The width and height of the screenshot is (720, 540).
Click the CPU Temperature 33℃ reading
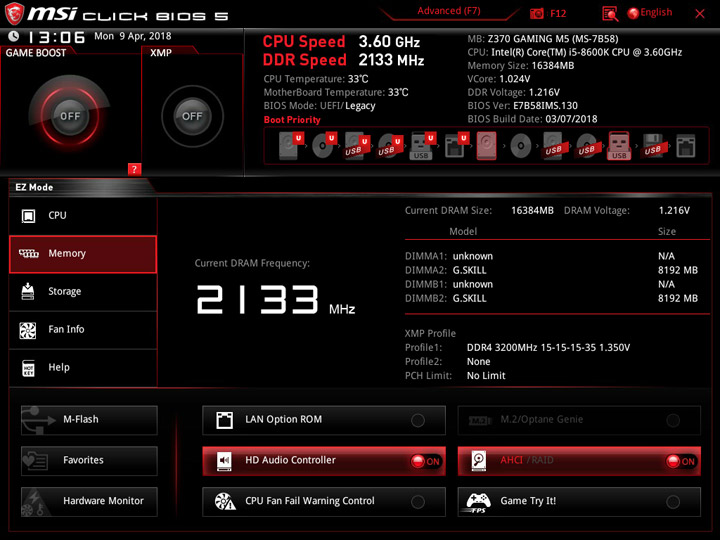tap(316, 79)
